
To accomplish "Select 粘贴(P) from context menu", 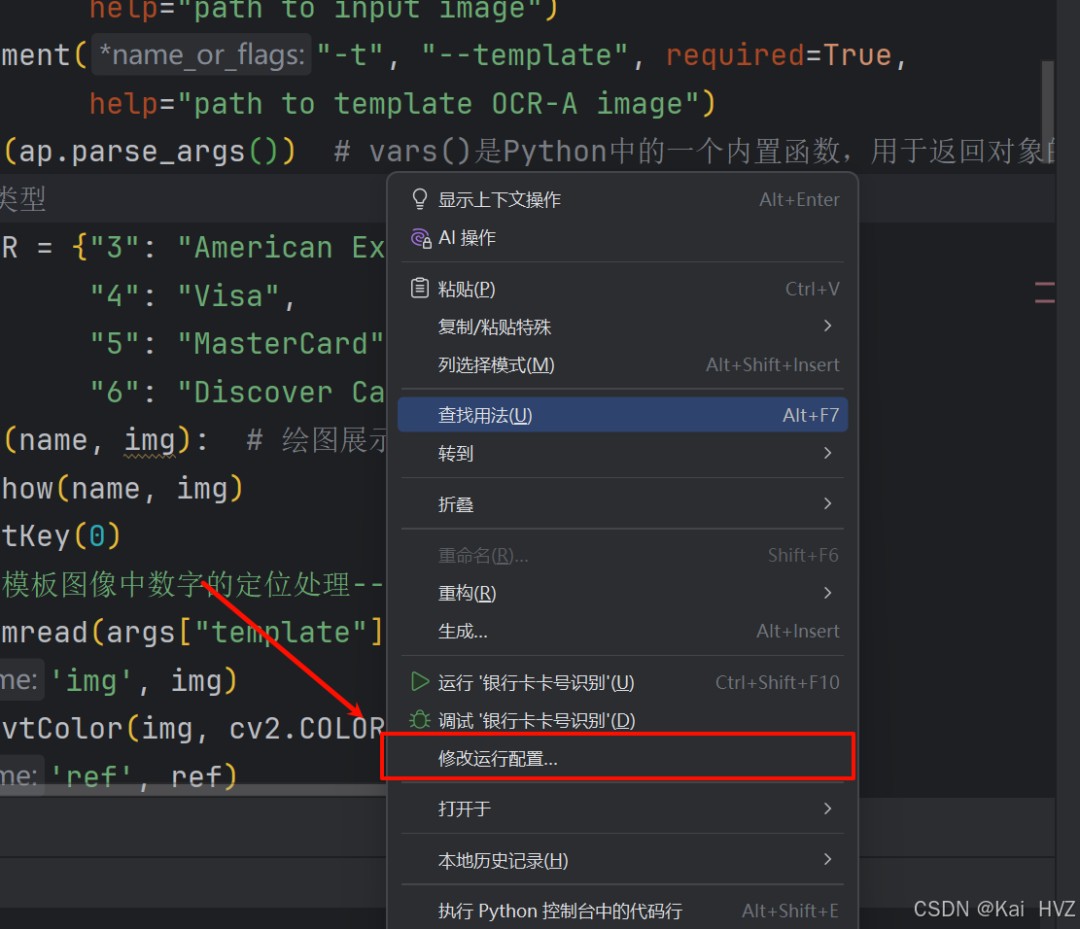I will point(623,289).
